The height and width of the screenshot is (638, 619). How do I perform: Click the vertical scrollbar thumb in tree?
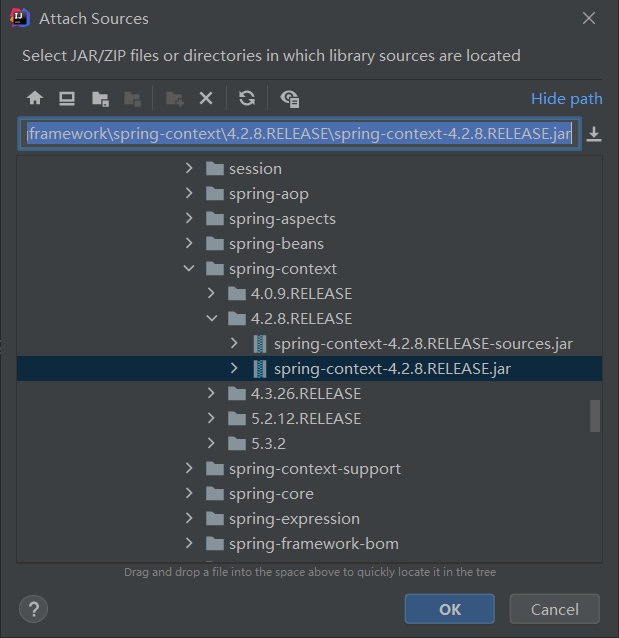(595, 416)
